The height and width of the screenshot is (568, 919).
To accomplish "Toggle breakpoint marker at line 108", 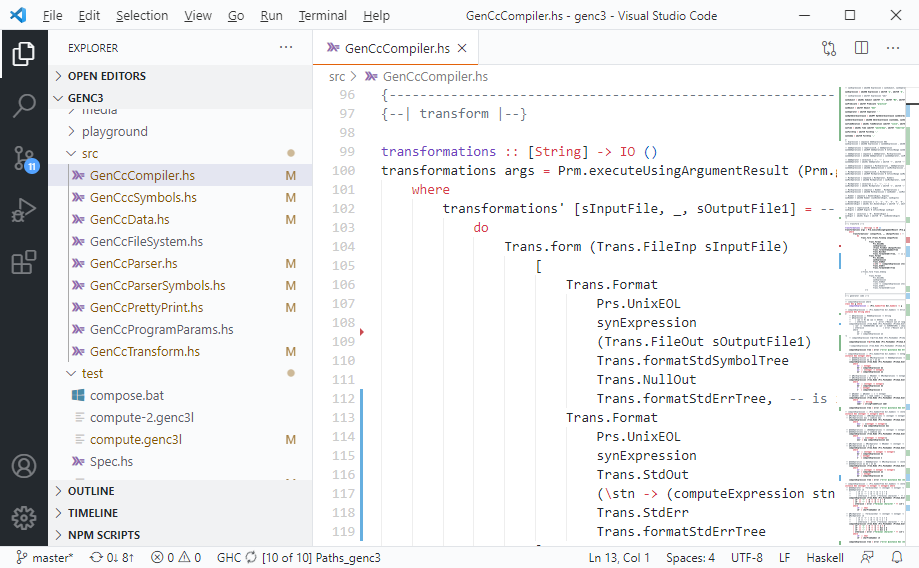I will 361,331.
